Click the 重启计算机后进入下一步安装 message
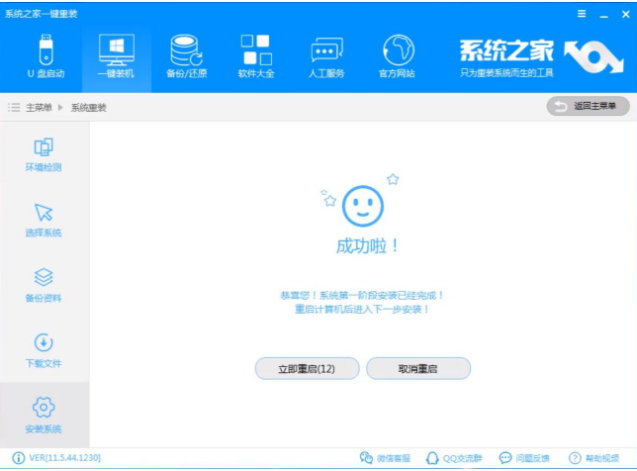Viewport: 637px width, 471px height. [362, 309]
